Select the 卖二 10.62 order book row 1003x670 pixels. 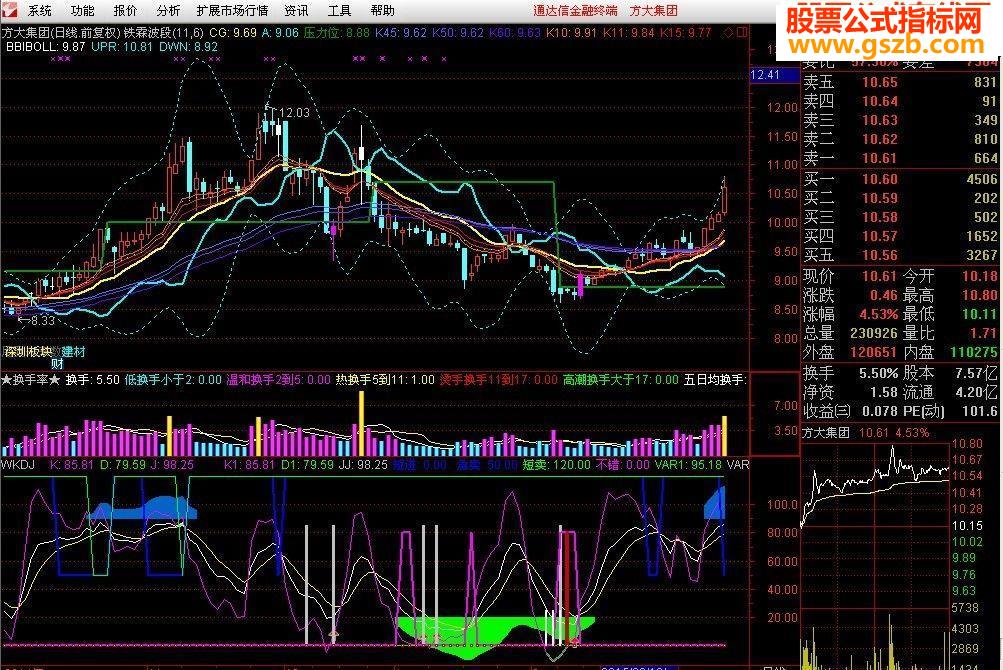tap(900, 139)
